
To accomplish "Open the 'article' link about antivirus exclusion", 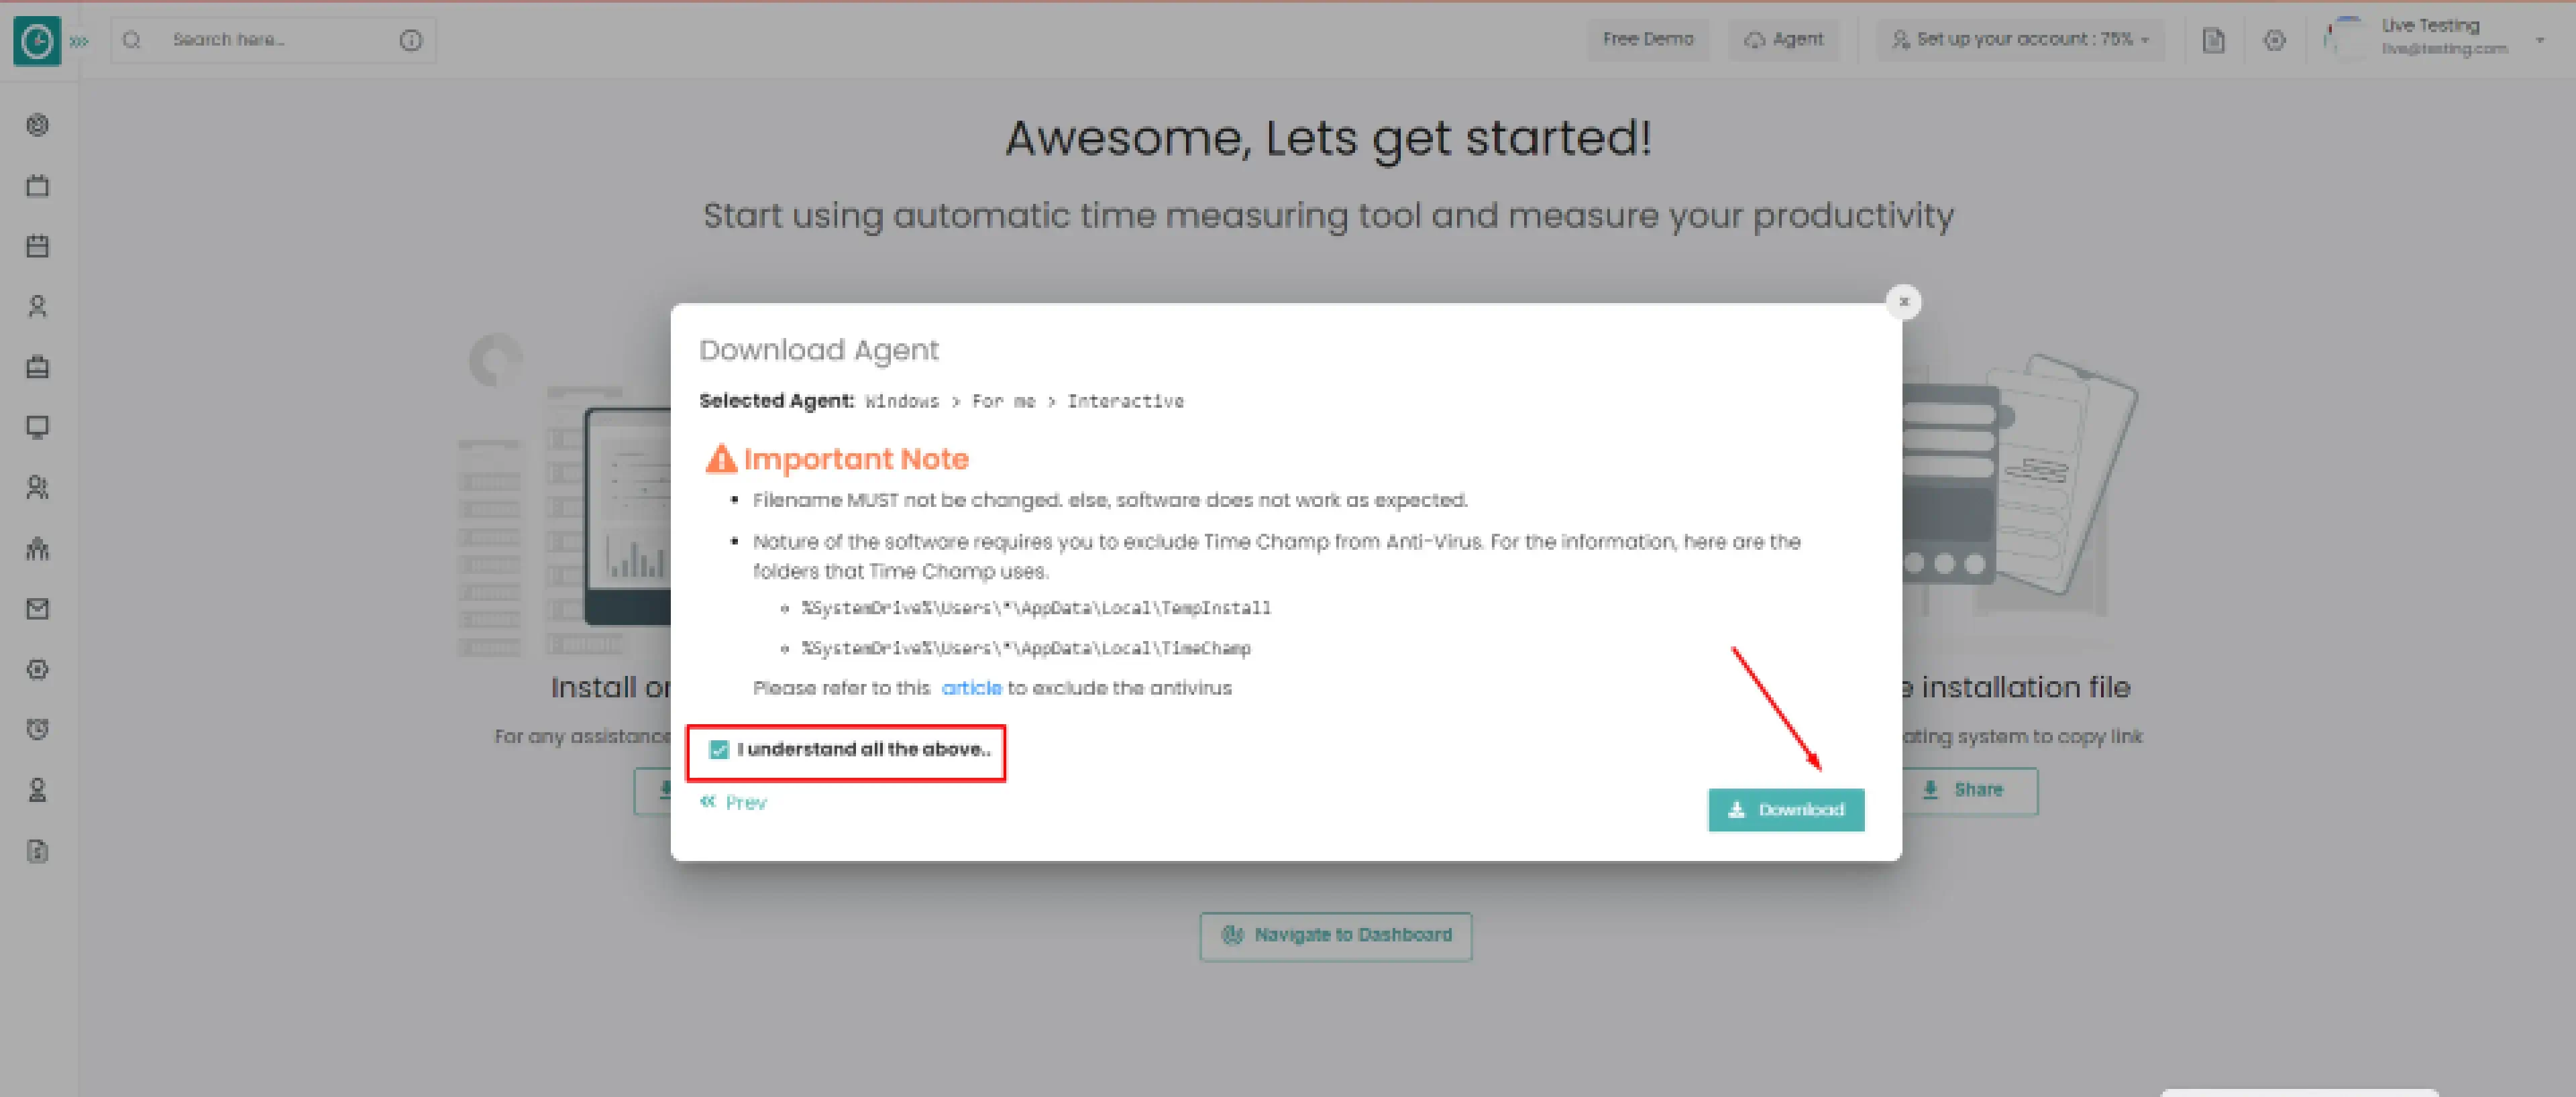I will (x=971, y=688).
